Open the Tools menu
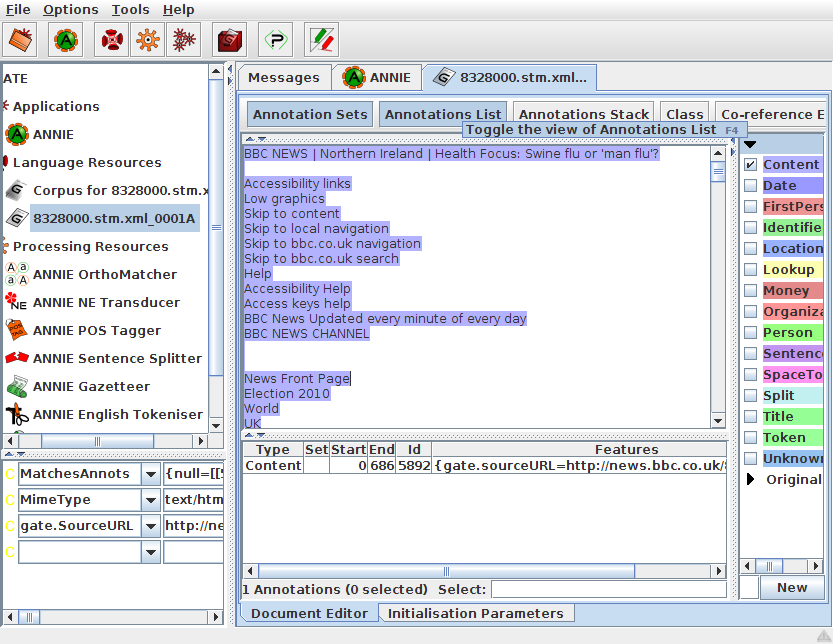Screen dimensions: 833x644 [x=130, y=10]
